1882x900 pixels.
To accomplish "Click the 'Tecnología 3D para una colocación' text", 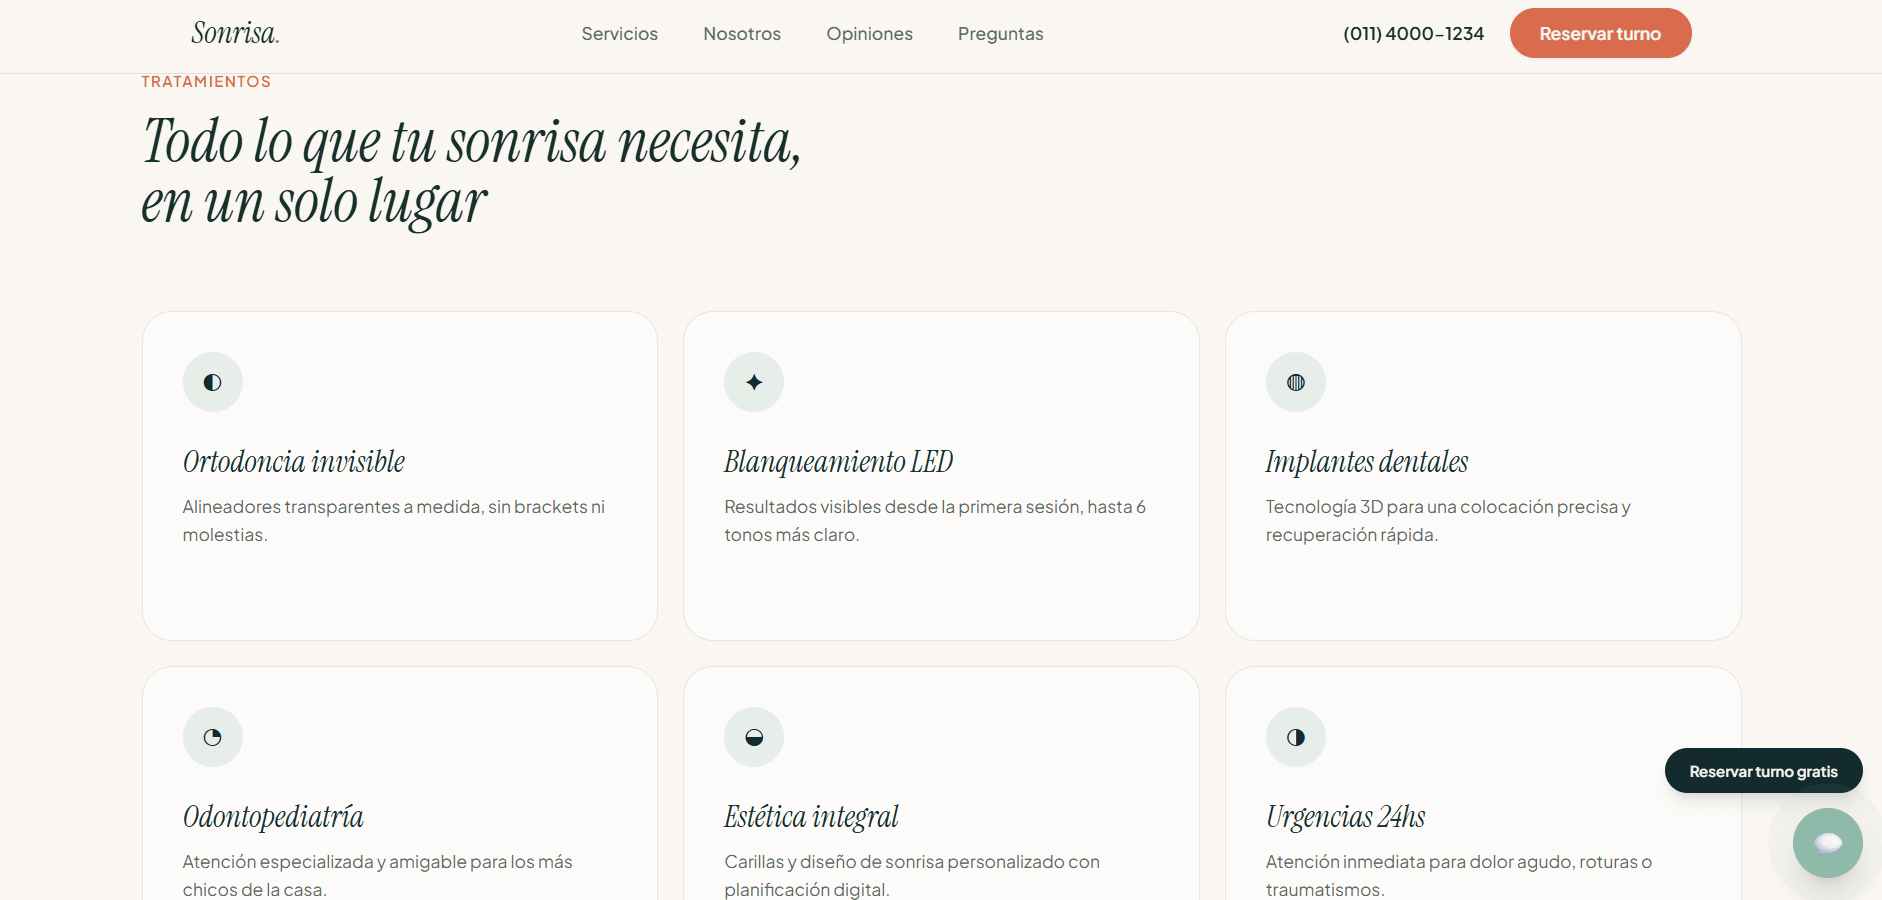I will coord(1448,521).
